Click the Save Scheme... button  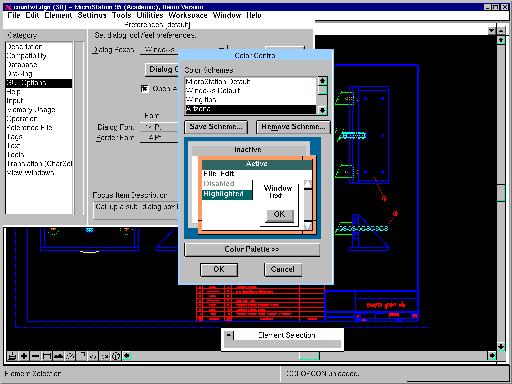tap(216, 127)
